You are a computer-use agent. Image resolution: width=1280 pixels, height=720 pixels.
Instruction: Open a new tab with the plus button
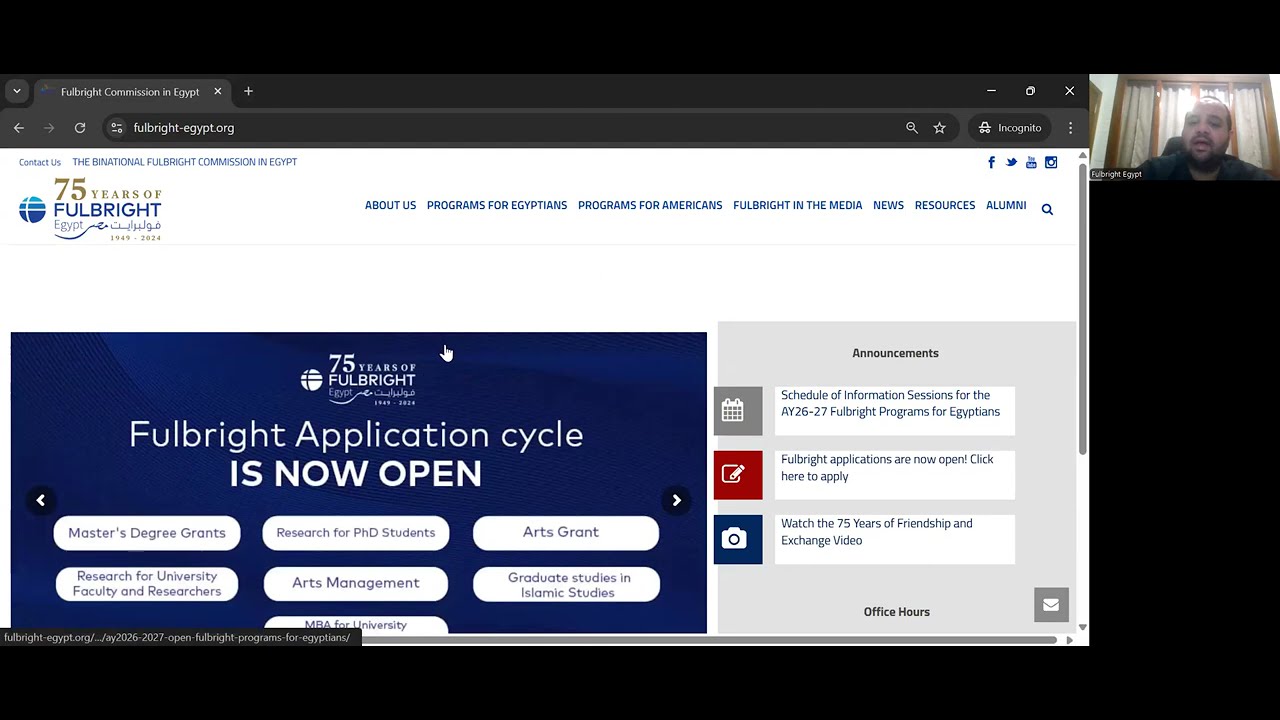click(x=248, y=91)
